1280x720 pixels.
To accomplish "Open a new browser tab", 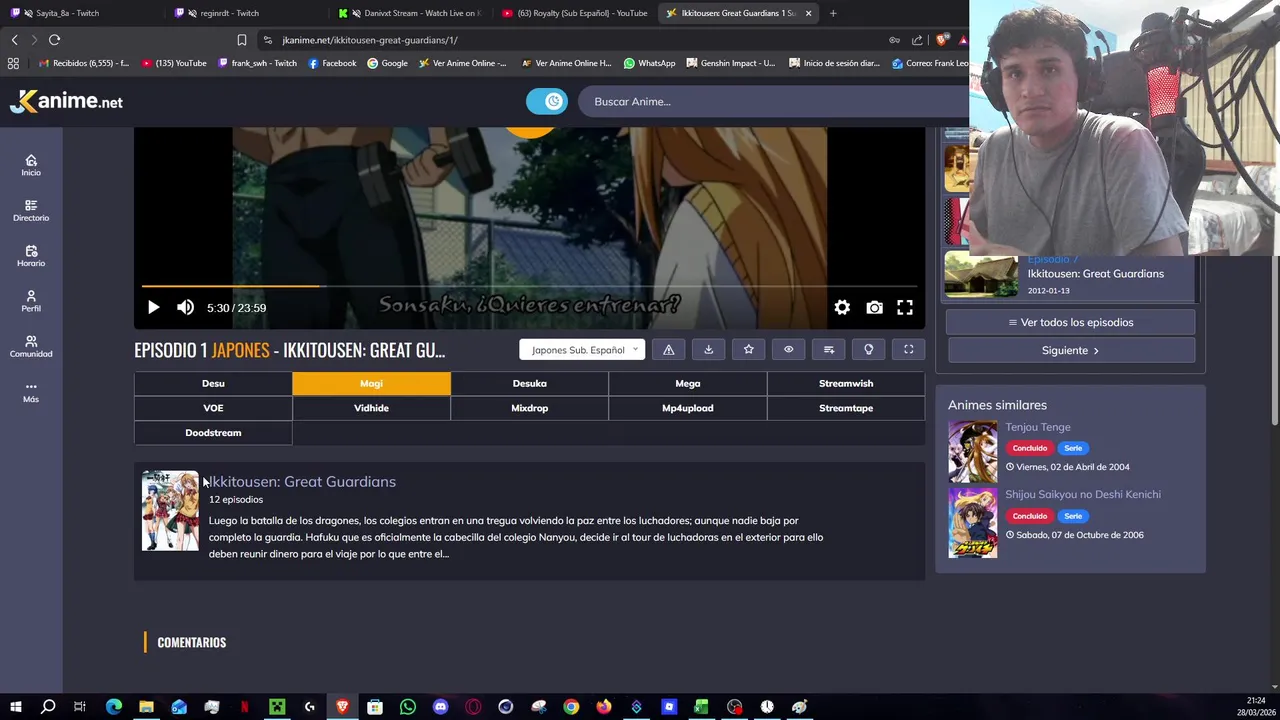I will click(x=833, y=13).
